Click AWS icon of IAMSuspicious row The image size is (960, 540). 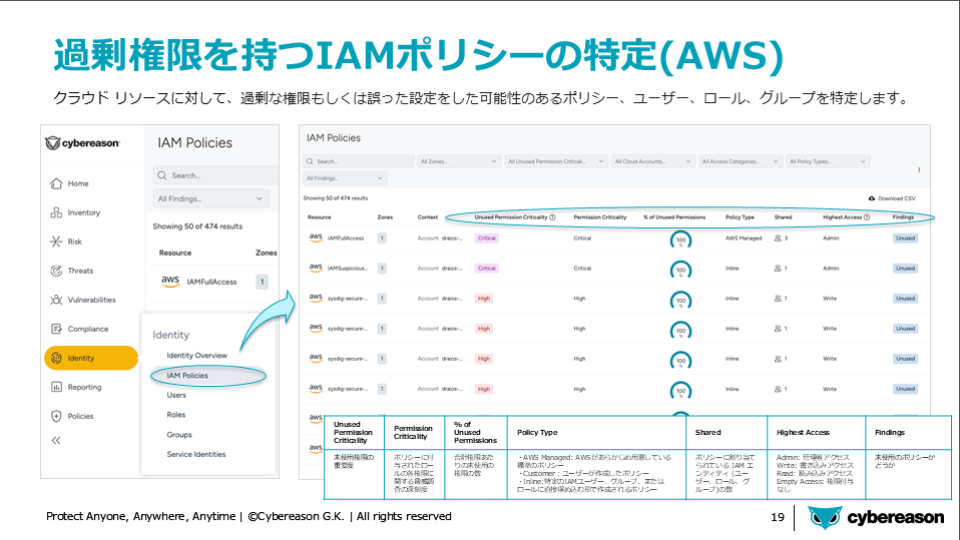315,268
